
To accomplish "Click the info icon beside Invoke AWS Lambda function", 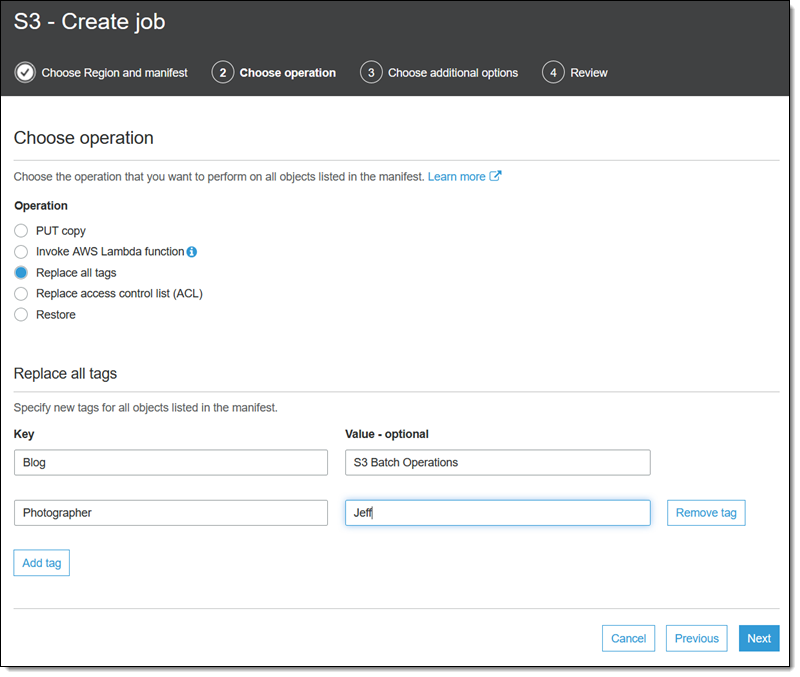I will point(192,252).
